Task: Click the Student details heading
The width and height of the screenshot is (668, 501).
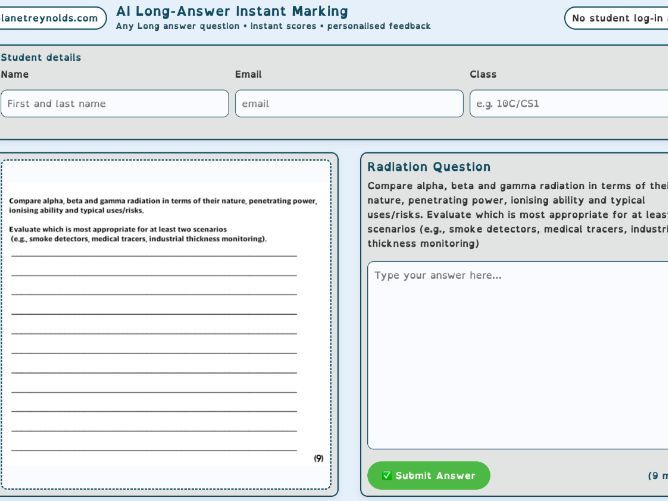Action: pyautogui.click(x=41, y=58)
